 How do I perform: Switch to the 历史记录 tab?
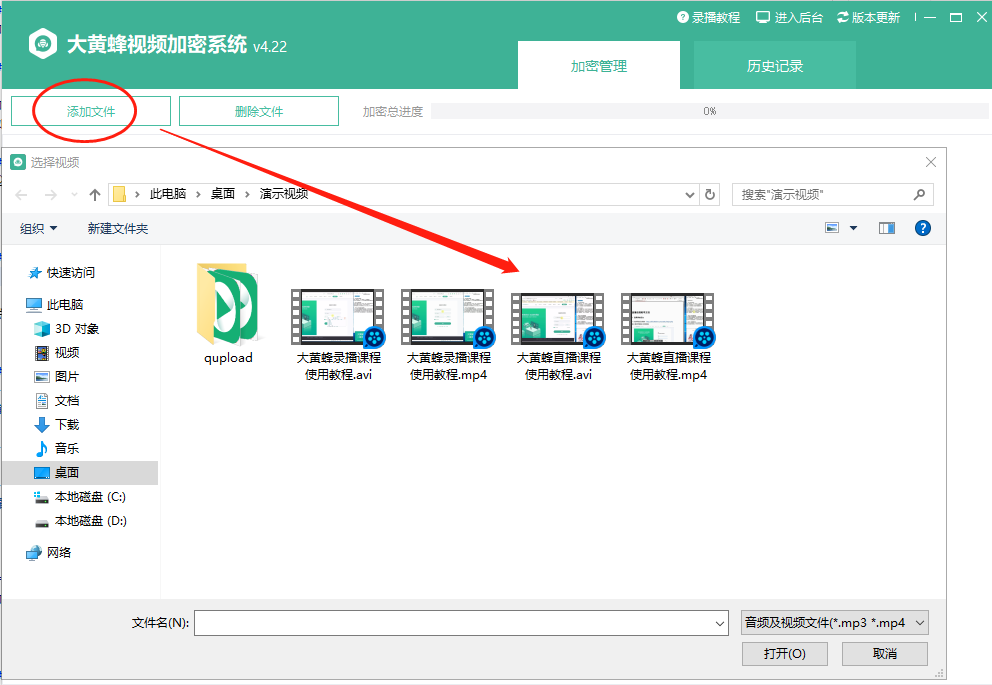click(774, 66)
